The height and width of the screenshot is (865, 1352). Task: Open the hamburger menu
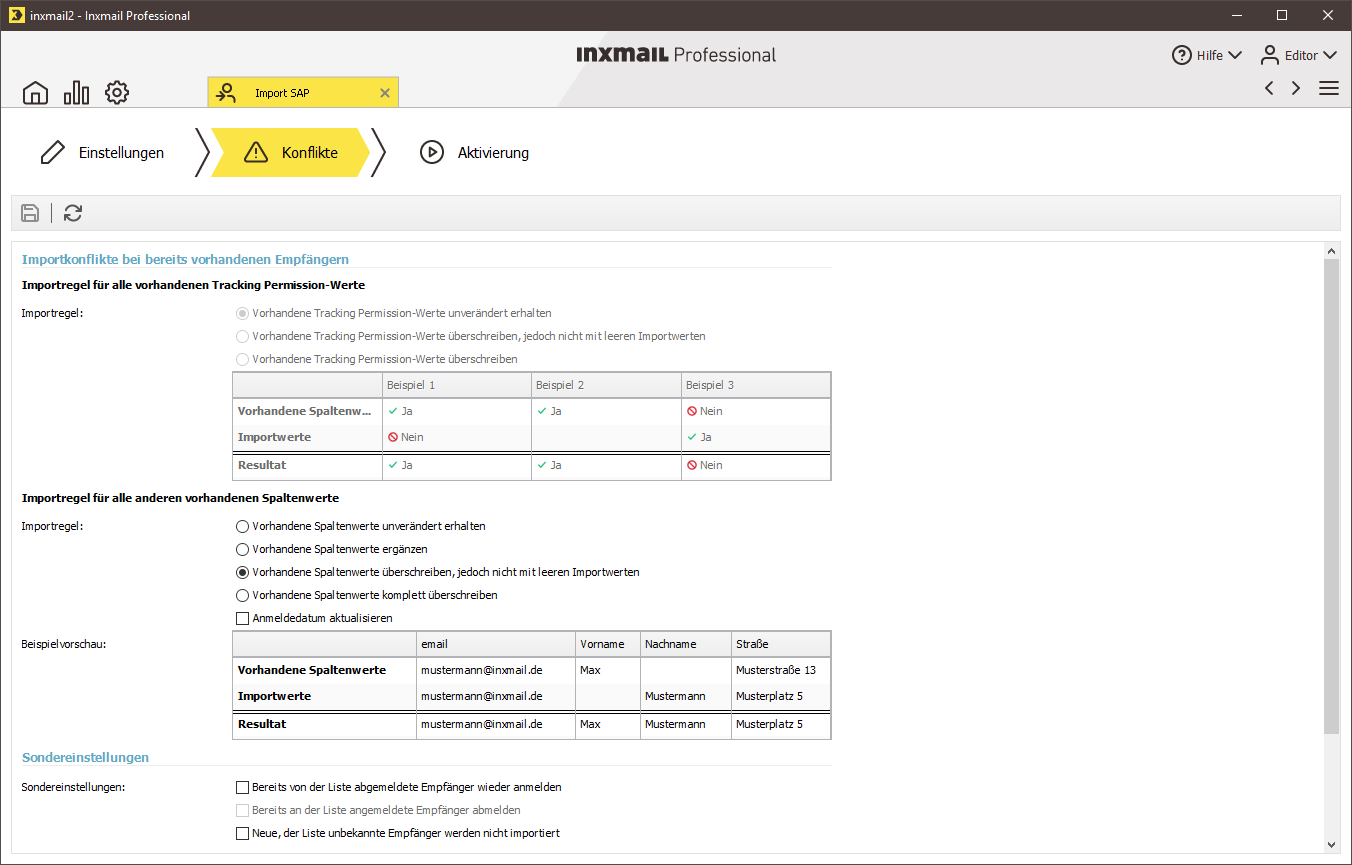(x=1329, y=88)
